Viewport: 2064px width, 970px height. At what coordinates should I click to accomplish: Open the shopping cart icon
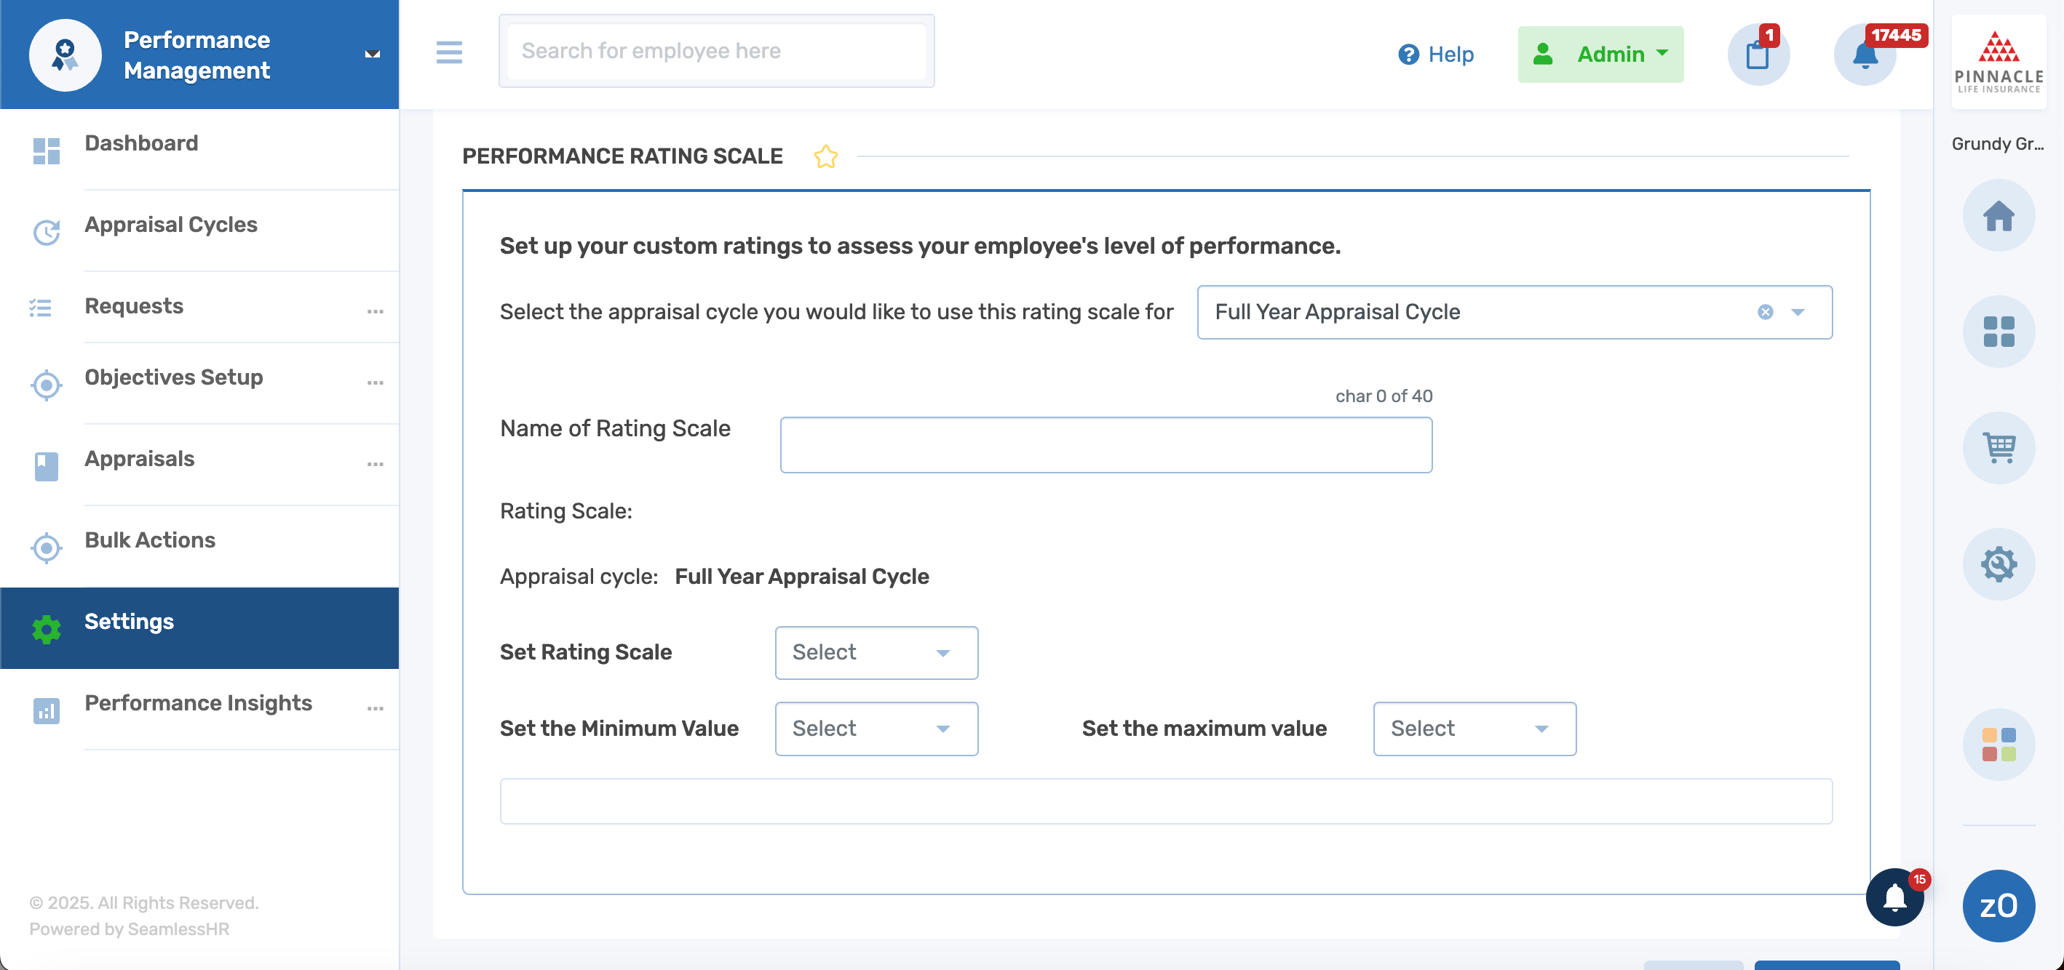[x=1998, y=448]
